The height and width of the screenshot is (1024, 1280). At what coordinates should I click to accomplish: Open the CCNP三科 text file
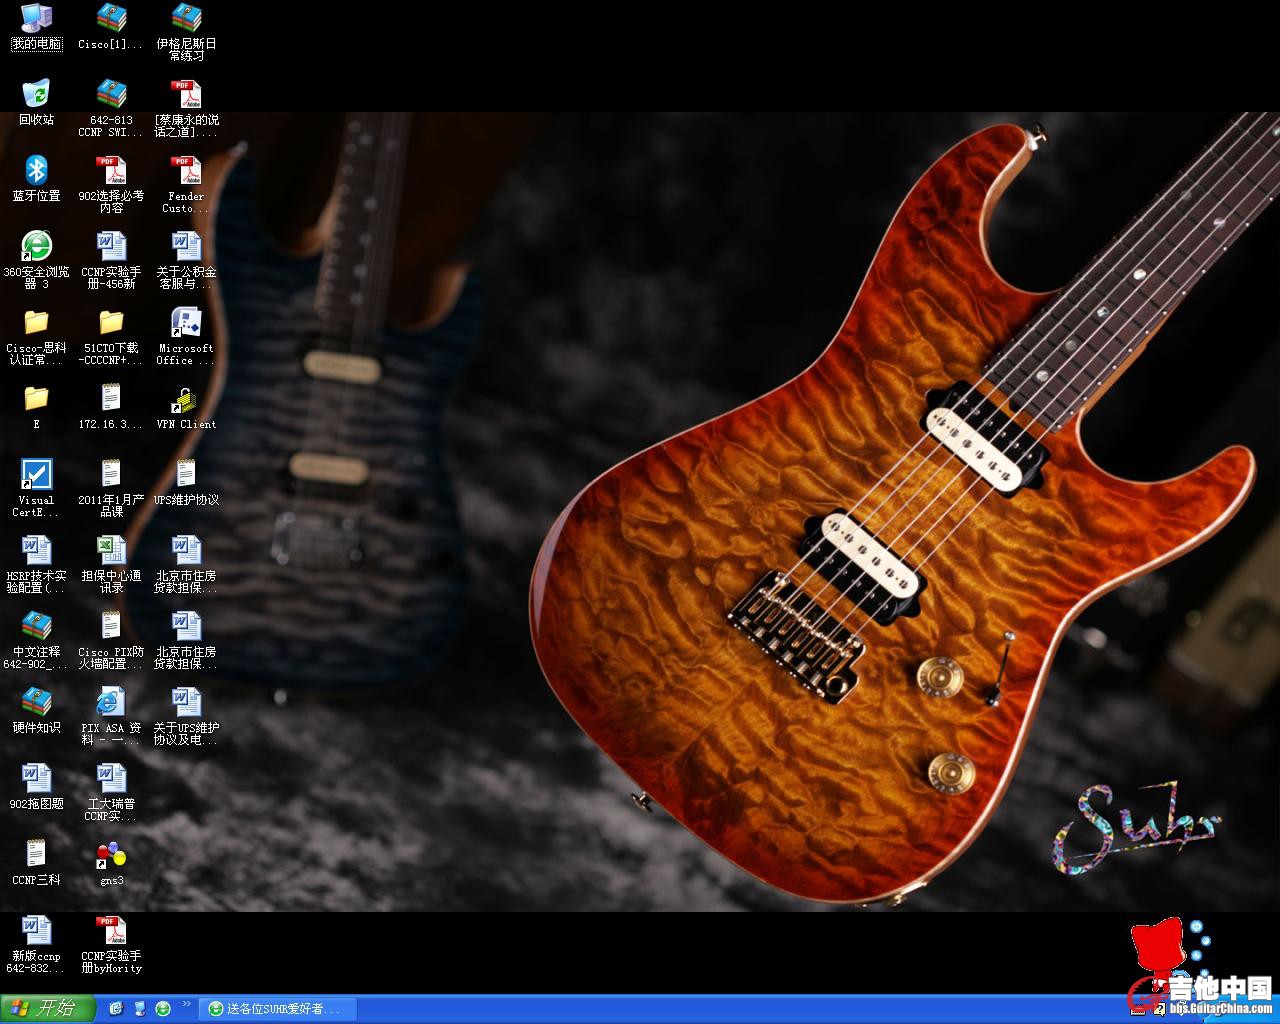click(36, 862)
